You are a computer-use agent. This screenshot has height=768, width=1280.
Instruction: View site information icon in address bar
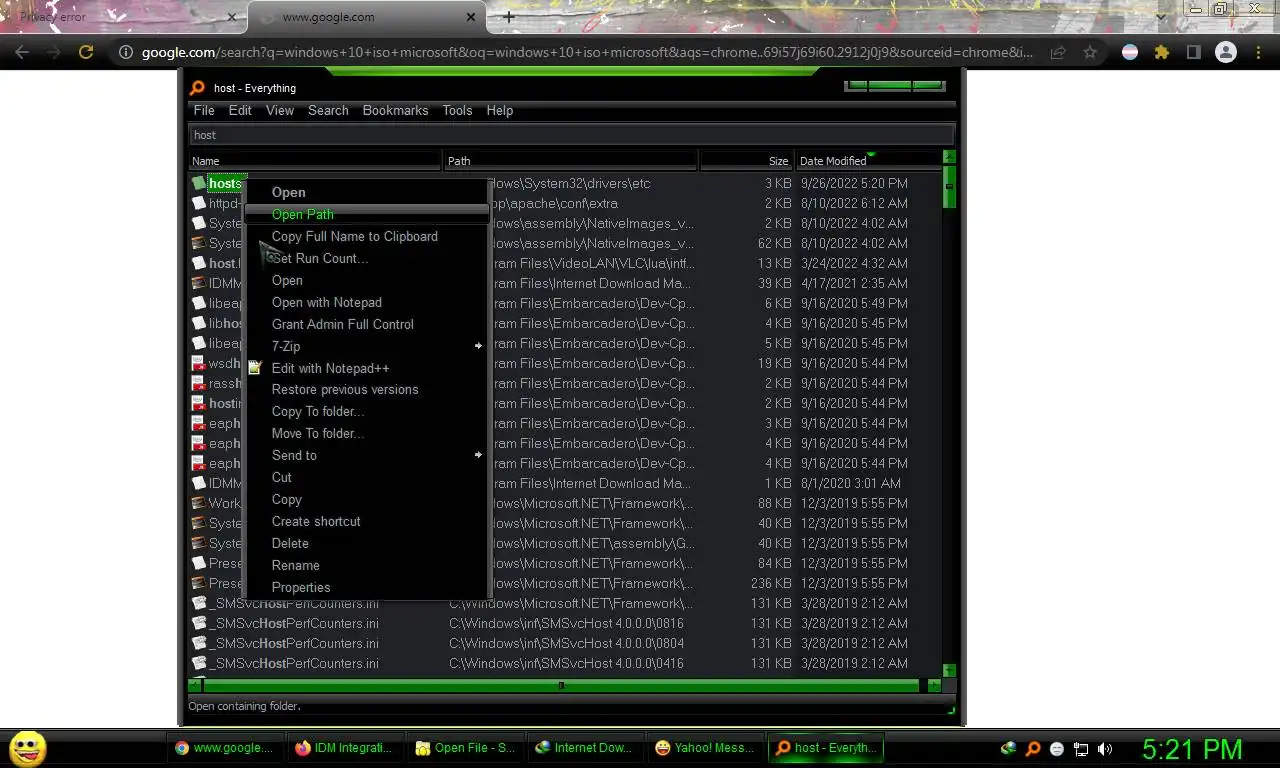tap(125, 52)
